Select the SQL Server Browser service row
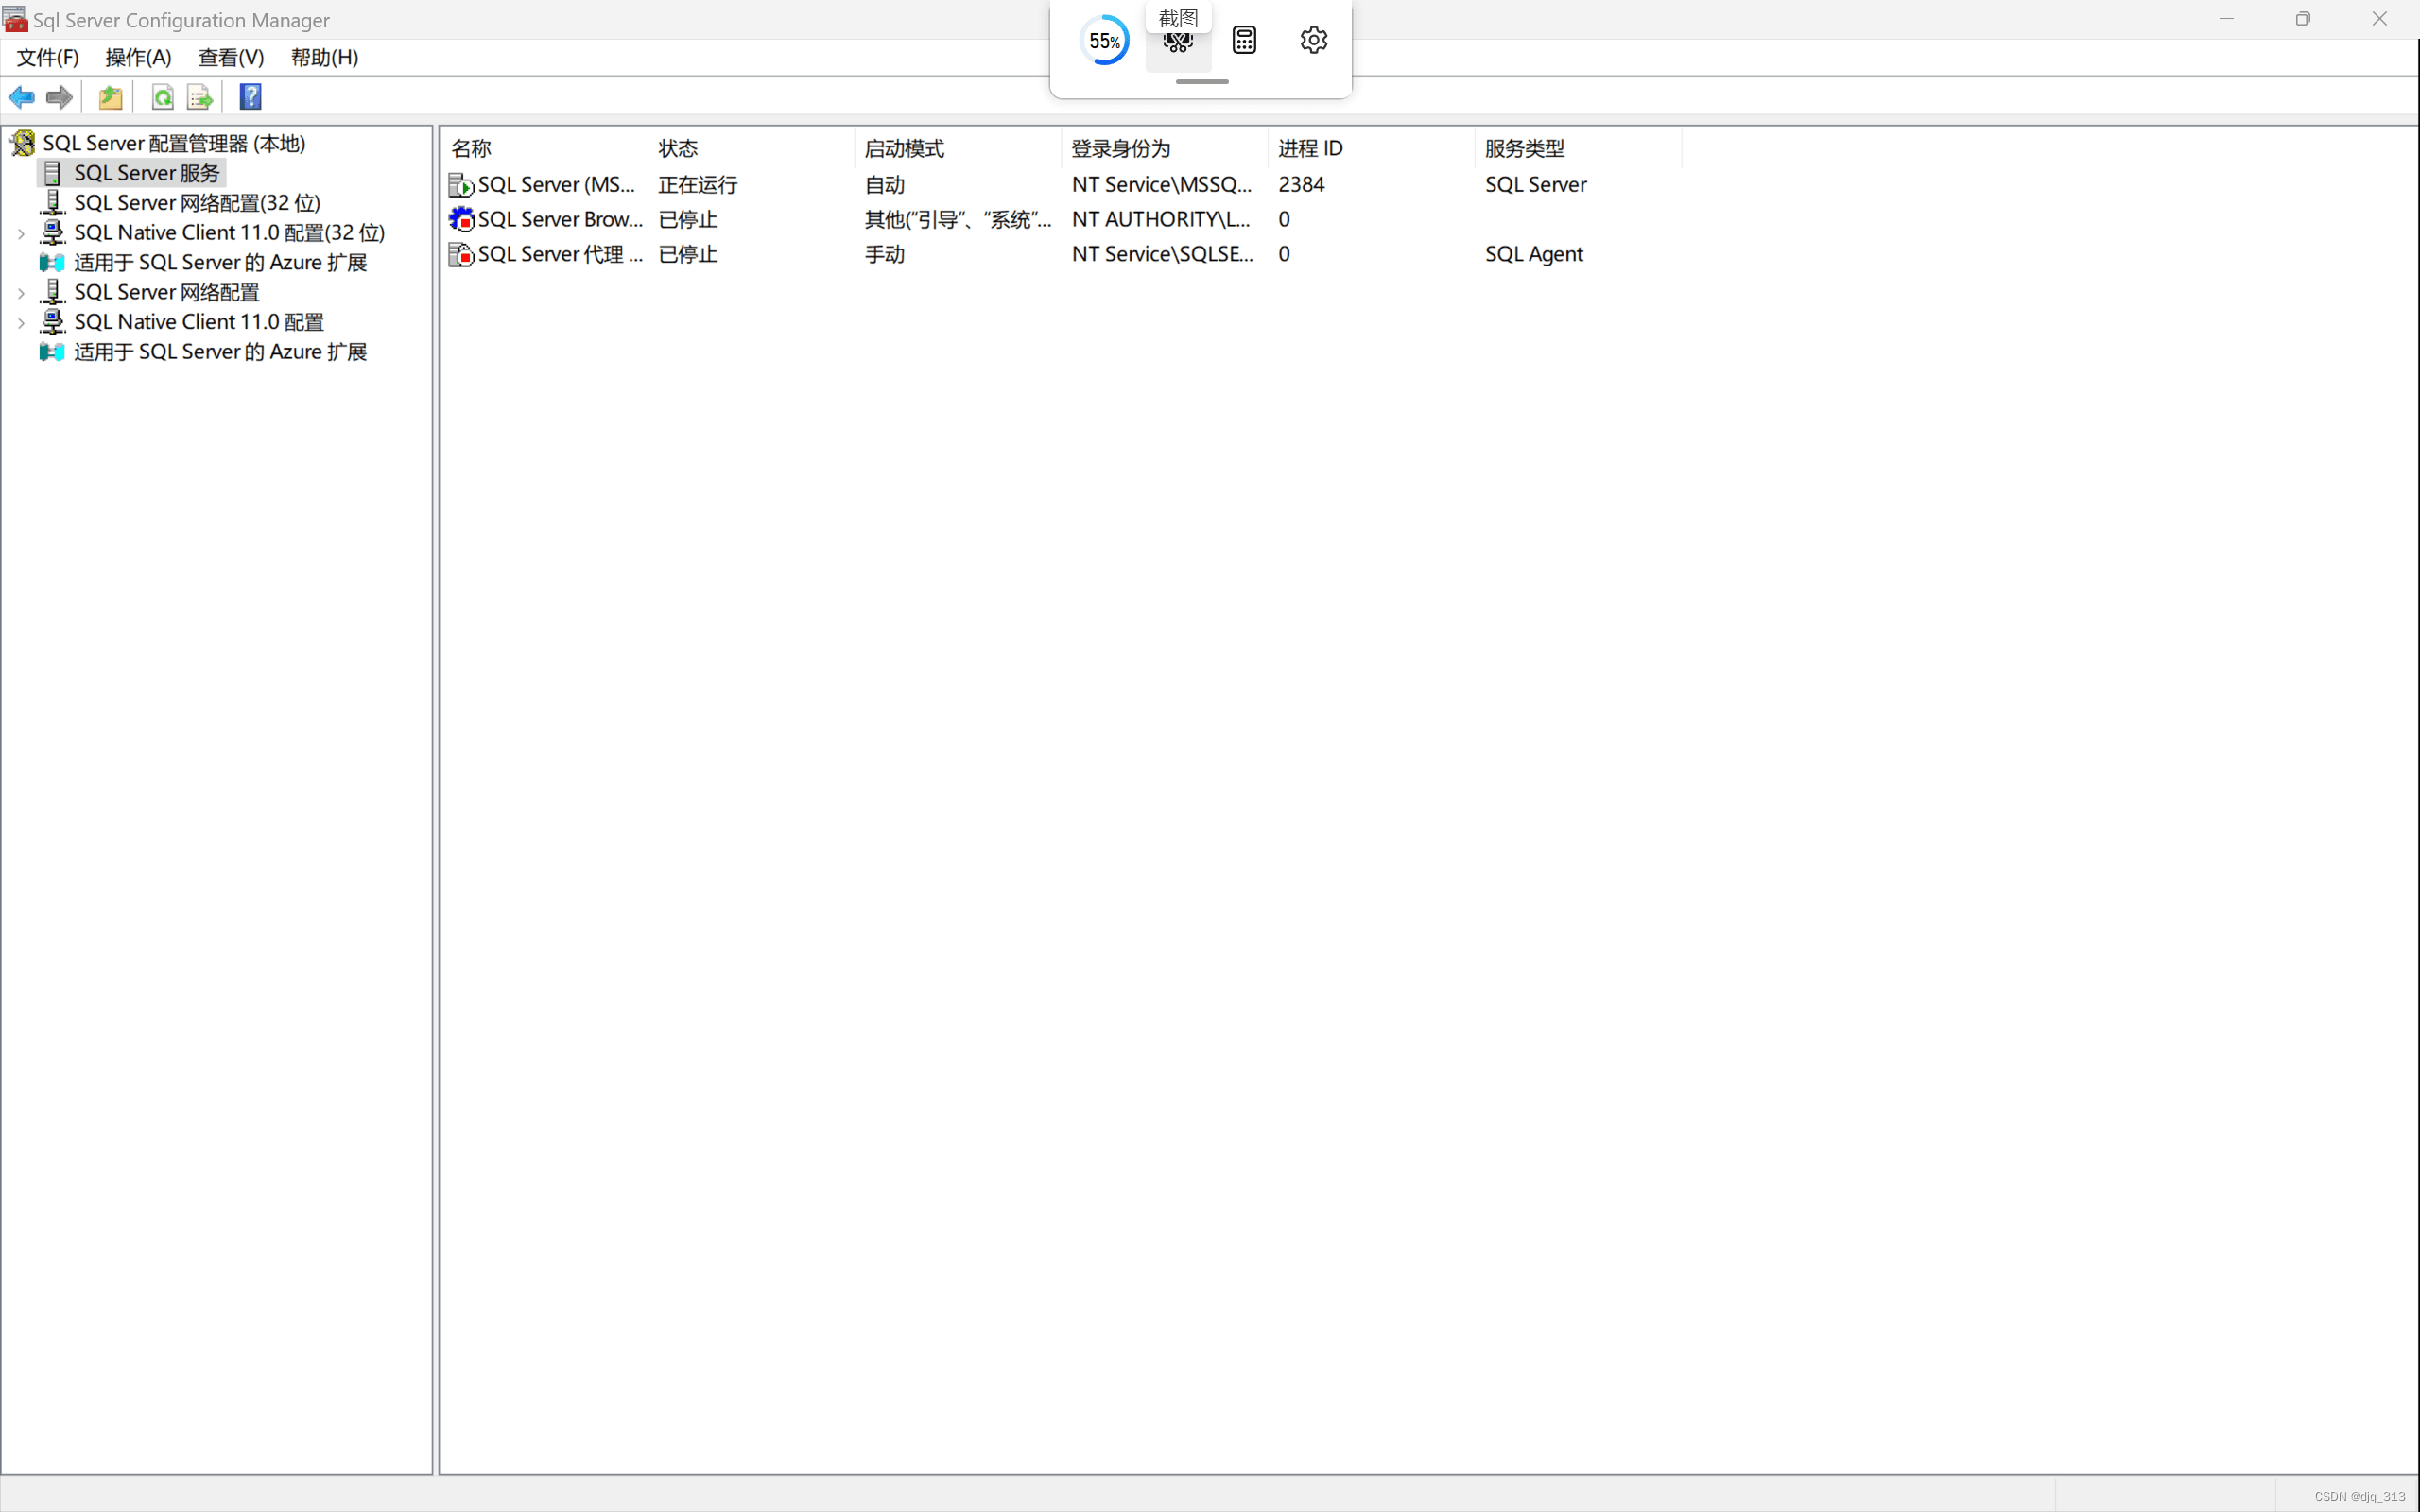 pos(558,219)
